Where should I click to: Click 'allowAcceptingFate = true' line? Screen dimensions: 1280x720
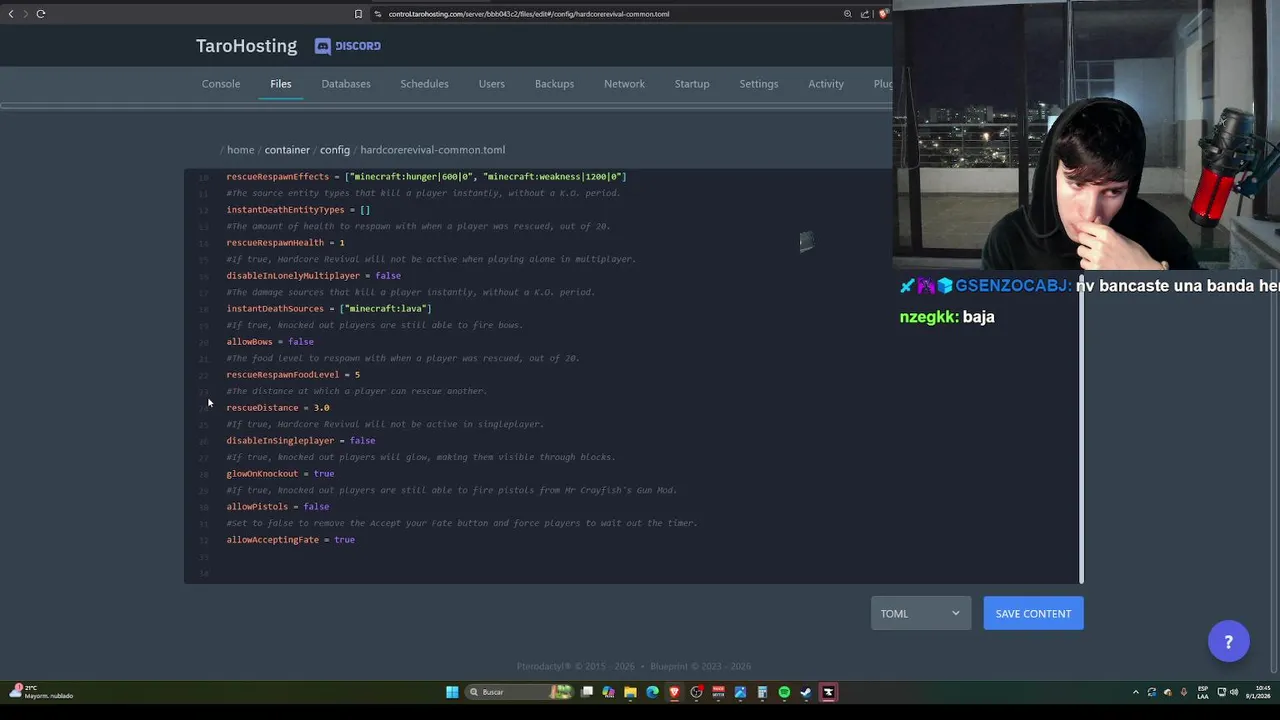click(291, 540)
